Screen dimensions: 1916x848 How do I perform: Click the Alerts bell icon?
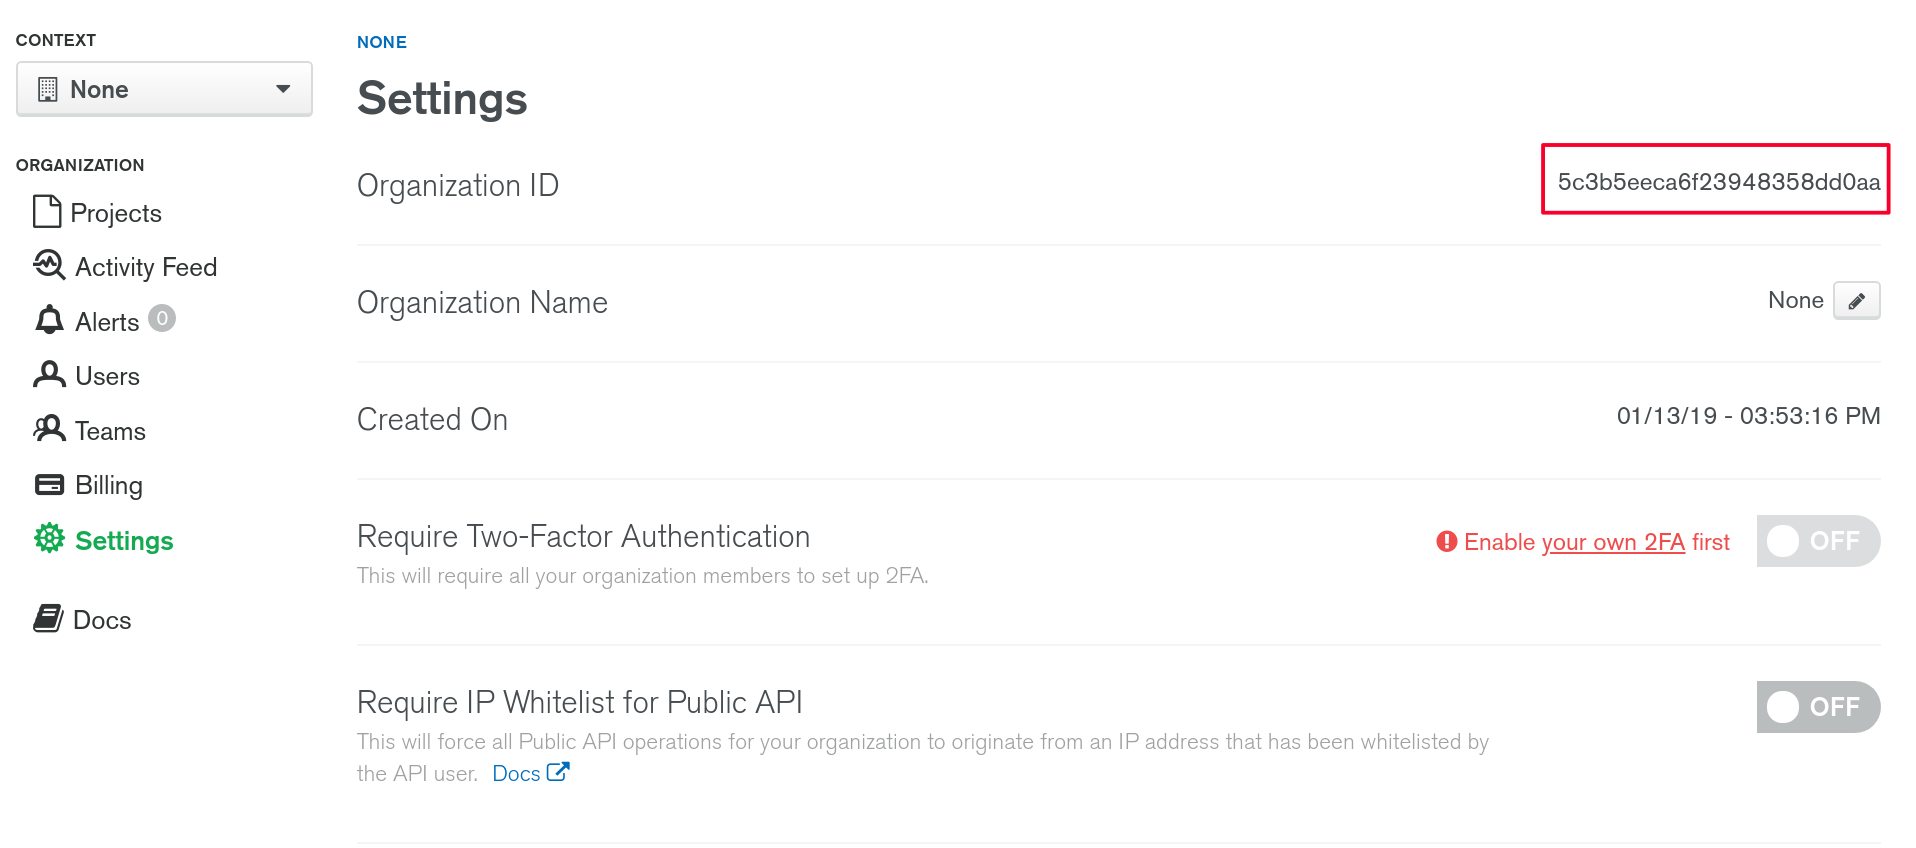click(x=49, y=320)
